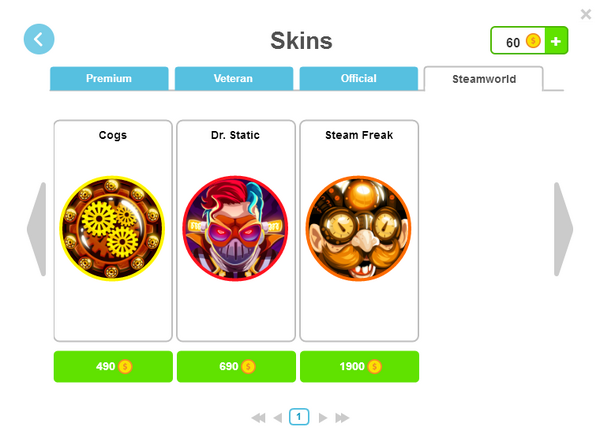Select the Cogs gear skin thumbnail

pos(112,228)
